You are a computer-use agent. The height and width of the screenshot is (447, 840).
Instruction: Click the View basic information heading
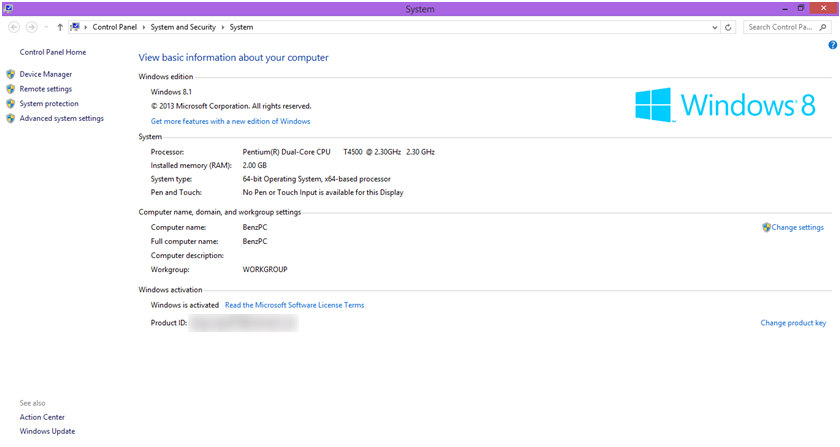click(234, 57)
